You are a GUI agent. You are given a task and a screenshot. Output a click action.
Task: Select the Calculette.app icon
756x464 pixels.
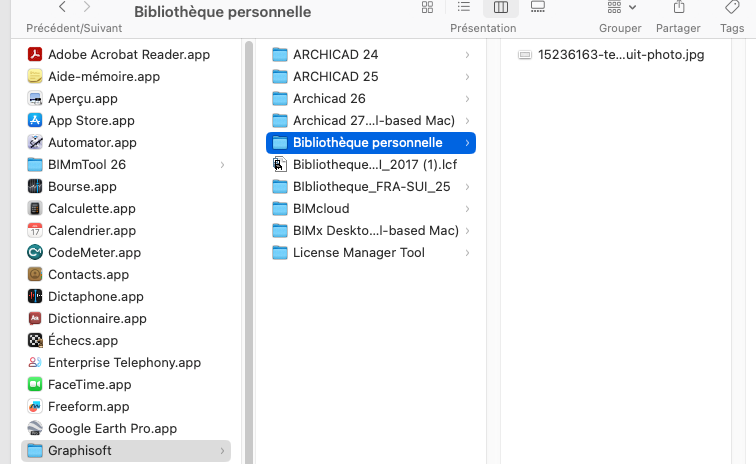coord(35,208)
